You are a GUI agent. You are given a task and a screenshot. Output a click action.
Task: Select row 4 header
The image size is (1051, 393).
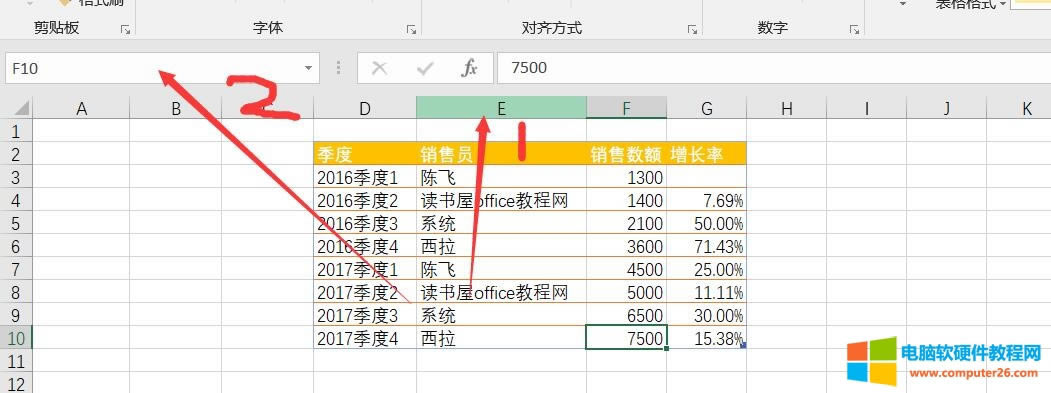pyautogui.click(x=16, y=200)
